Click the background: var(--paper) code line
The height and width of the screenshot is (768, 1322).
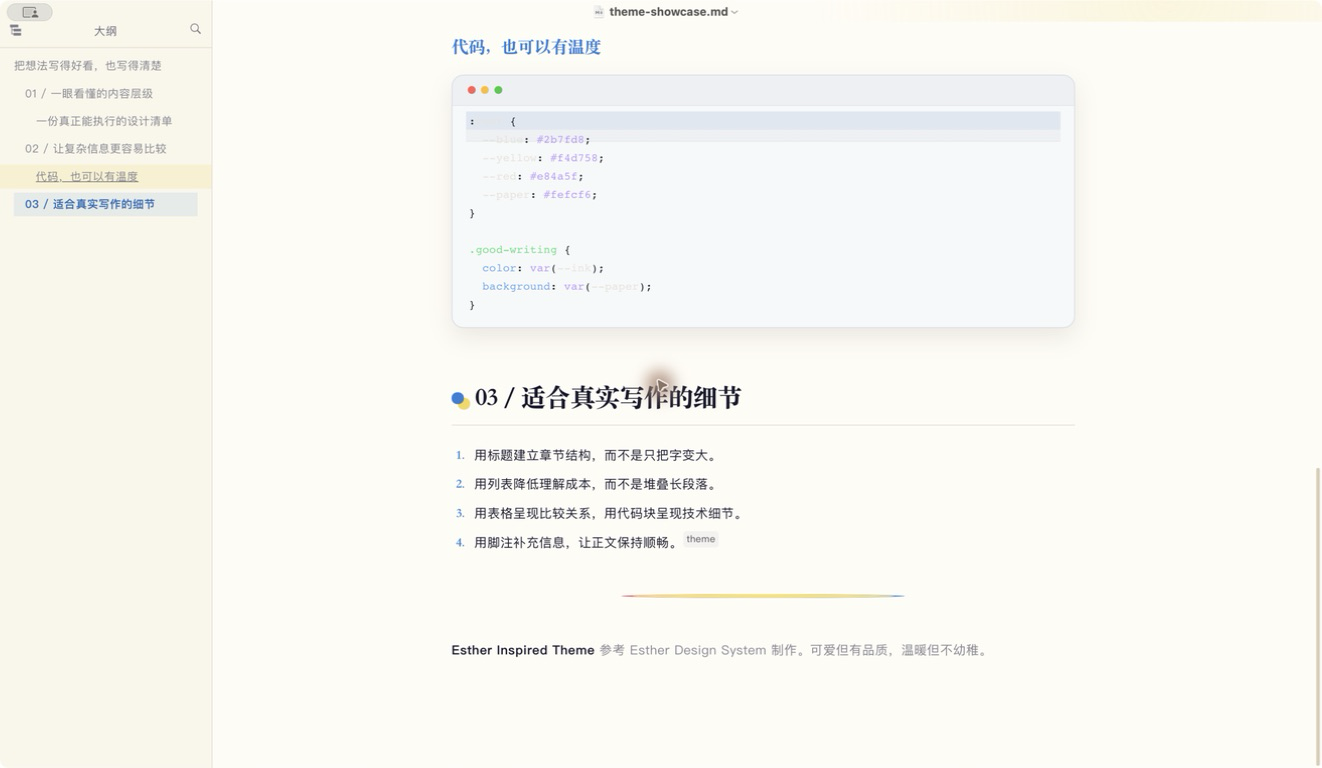(x=566, y=286)
